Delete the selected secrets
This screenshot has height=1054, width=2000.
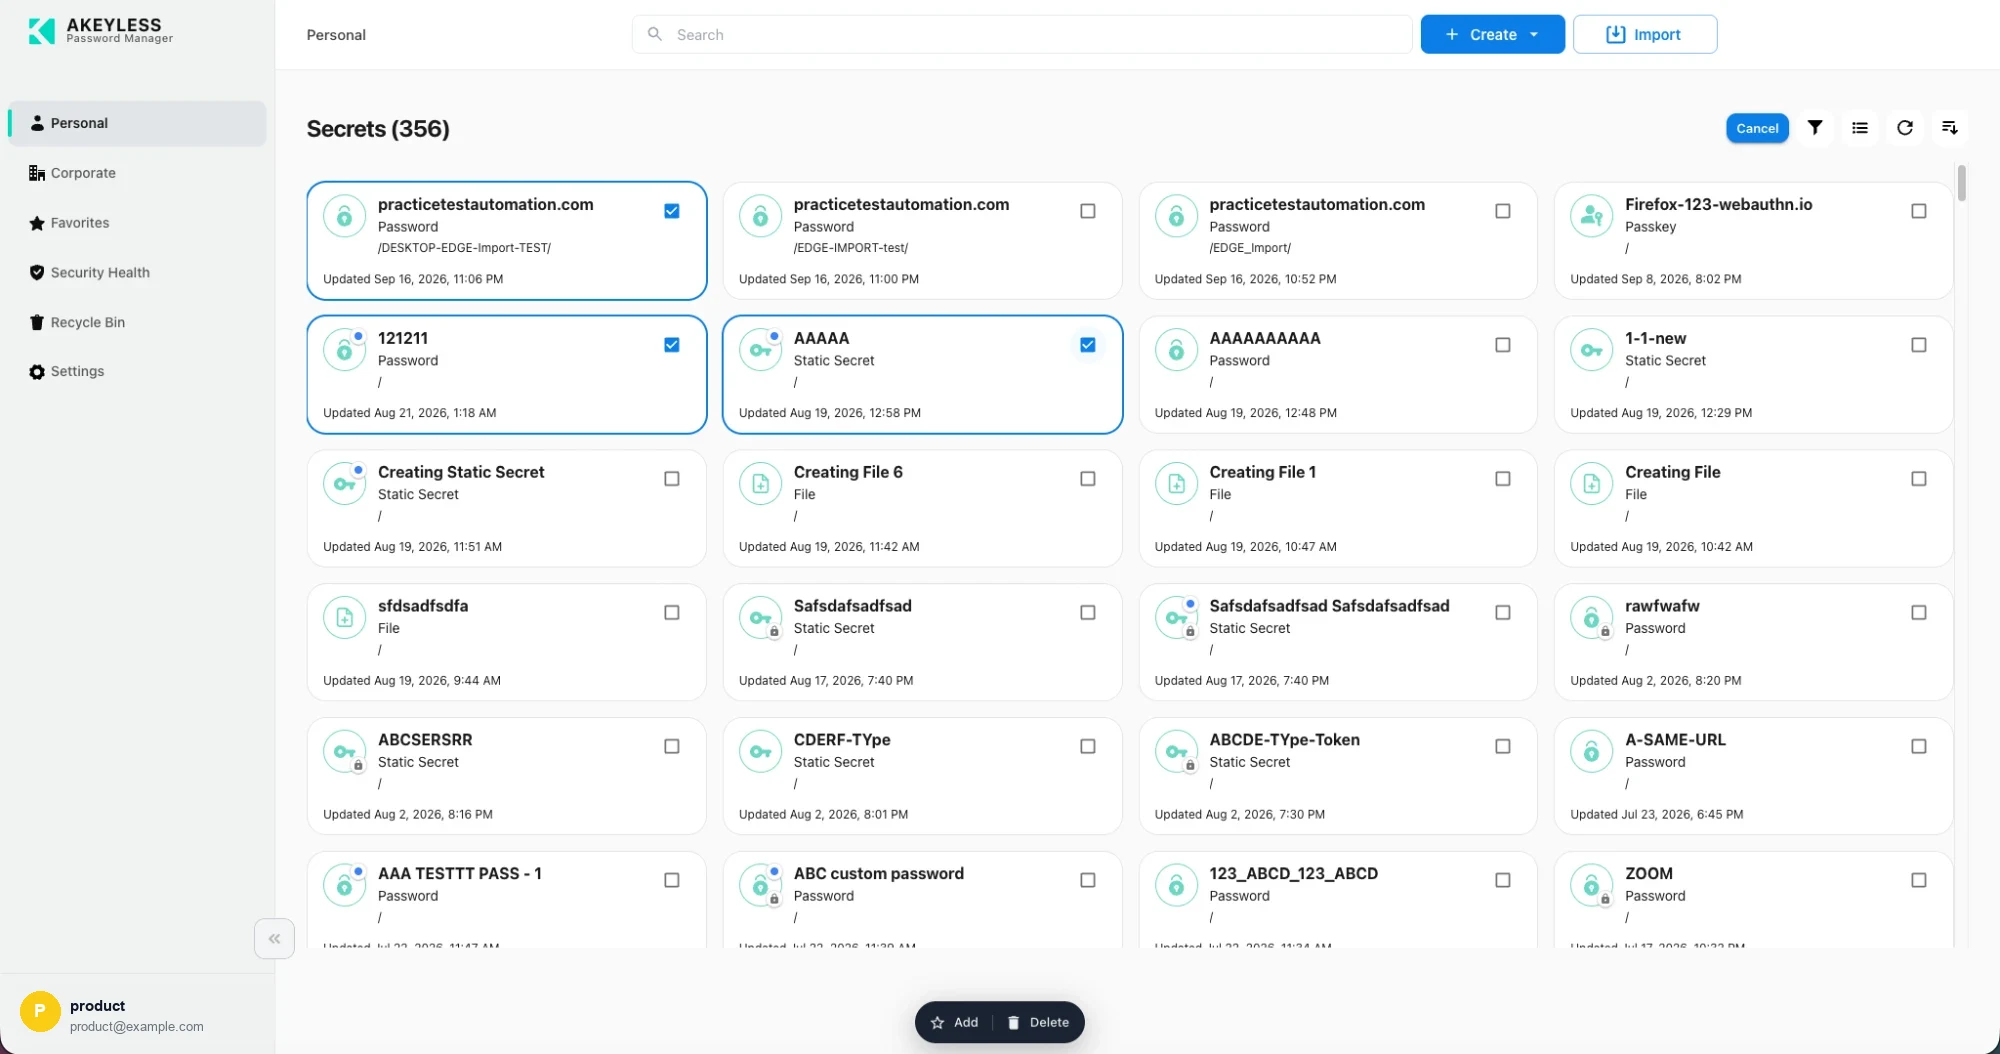click(1038, 1022)
